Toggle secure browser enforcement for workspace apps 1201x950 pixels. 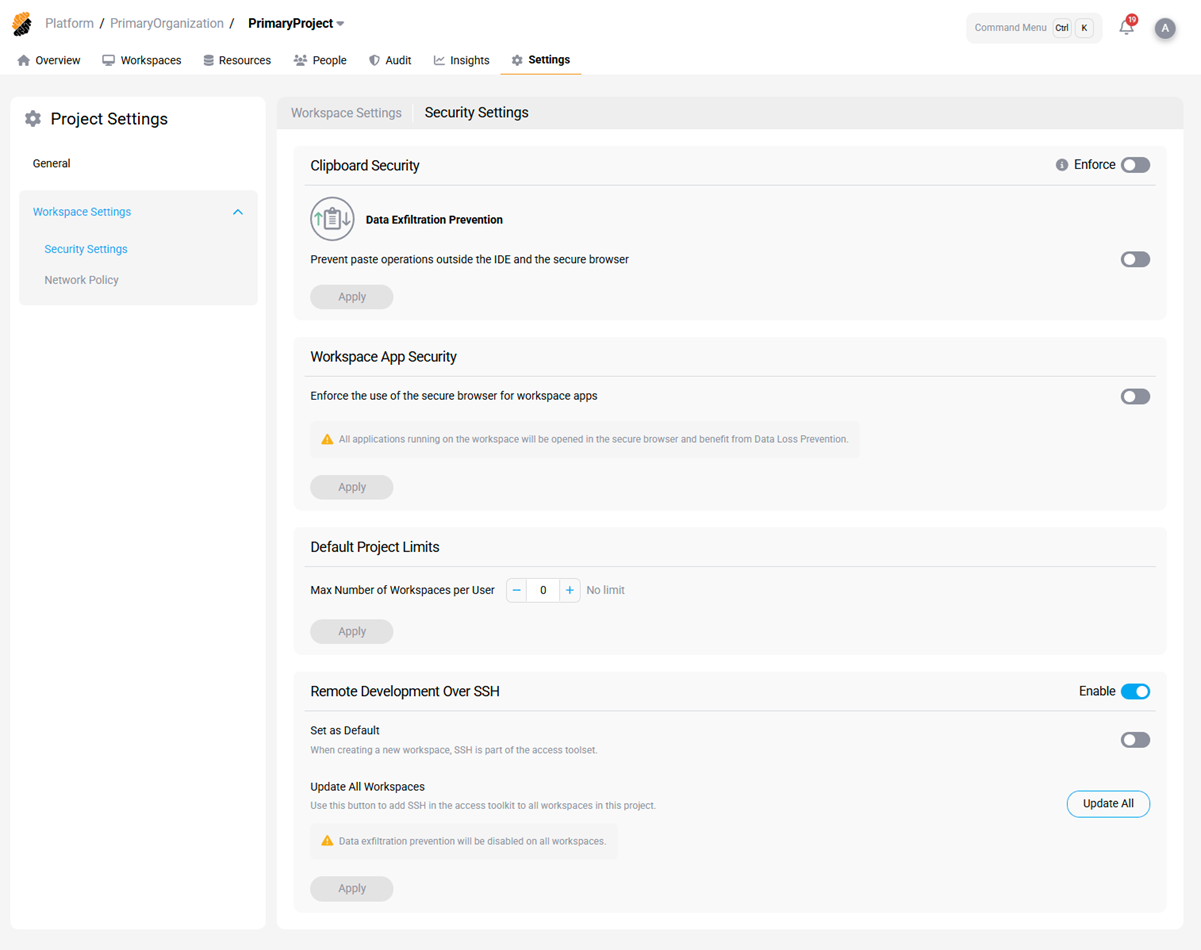[x=1135, y=396]
